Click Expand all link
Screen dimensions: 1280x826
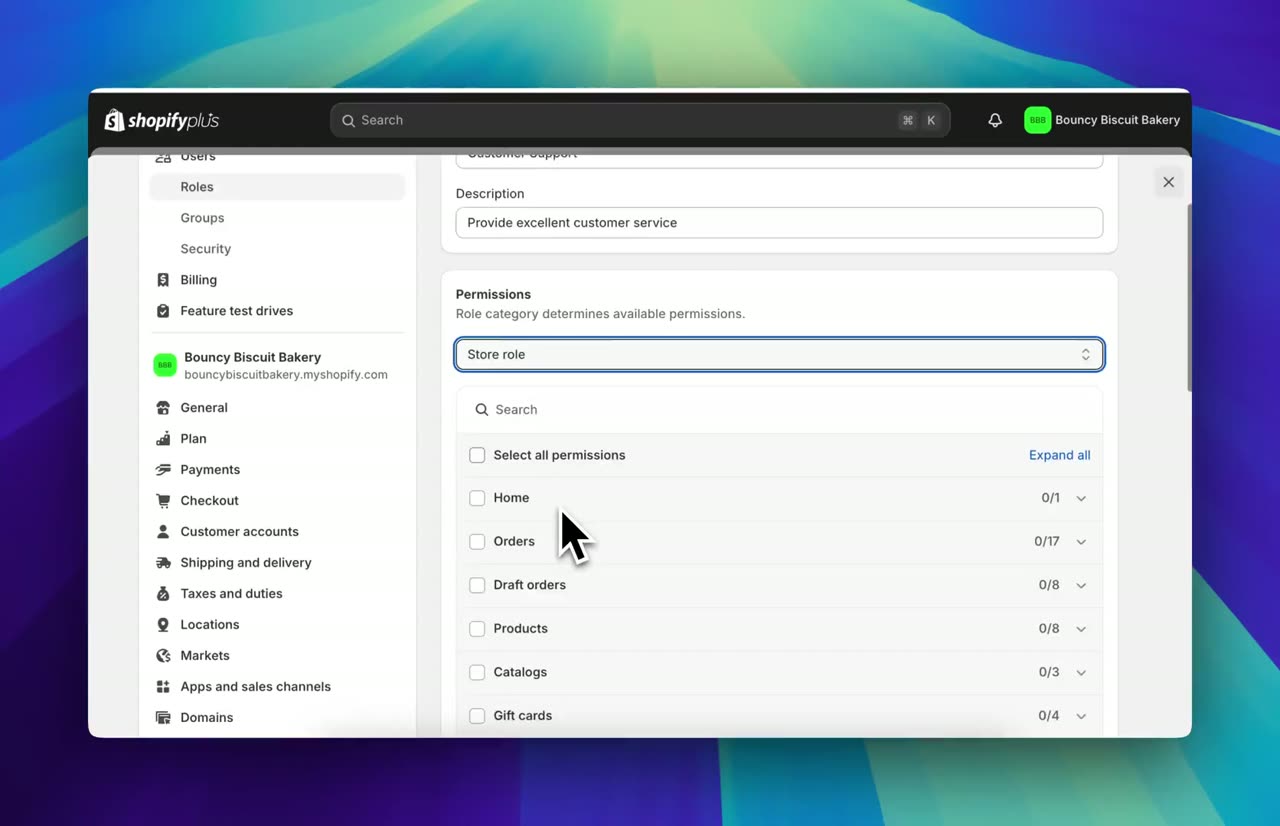[x=1059, y=455]
